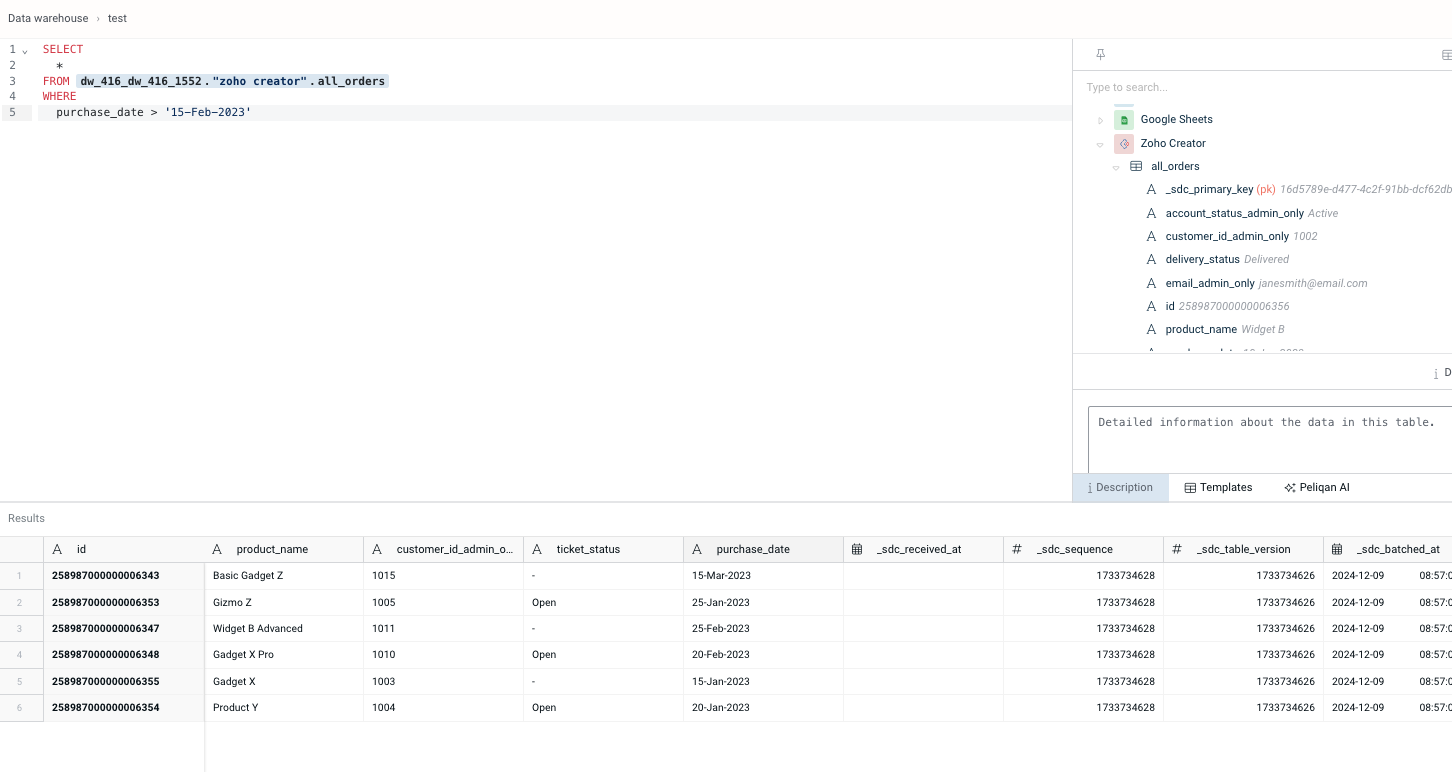Select the 'Basic Gadget Z' cell
Image resolution: width=1452 pixels, height=772 pixels.
pyautogui.click(x=284, y=576)
